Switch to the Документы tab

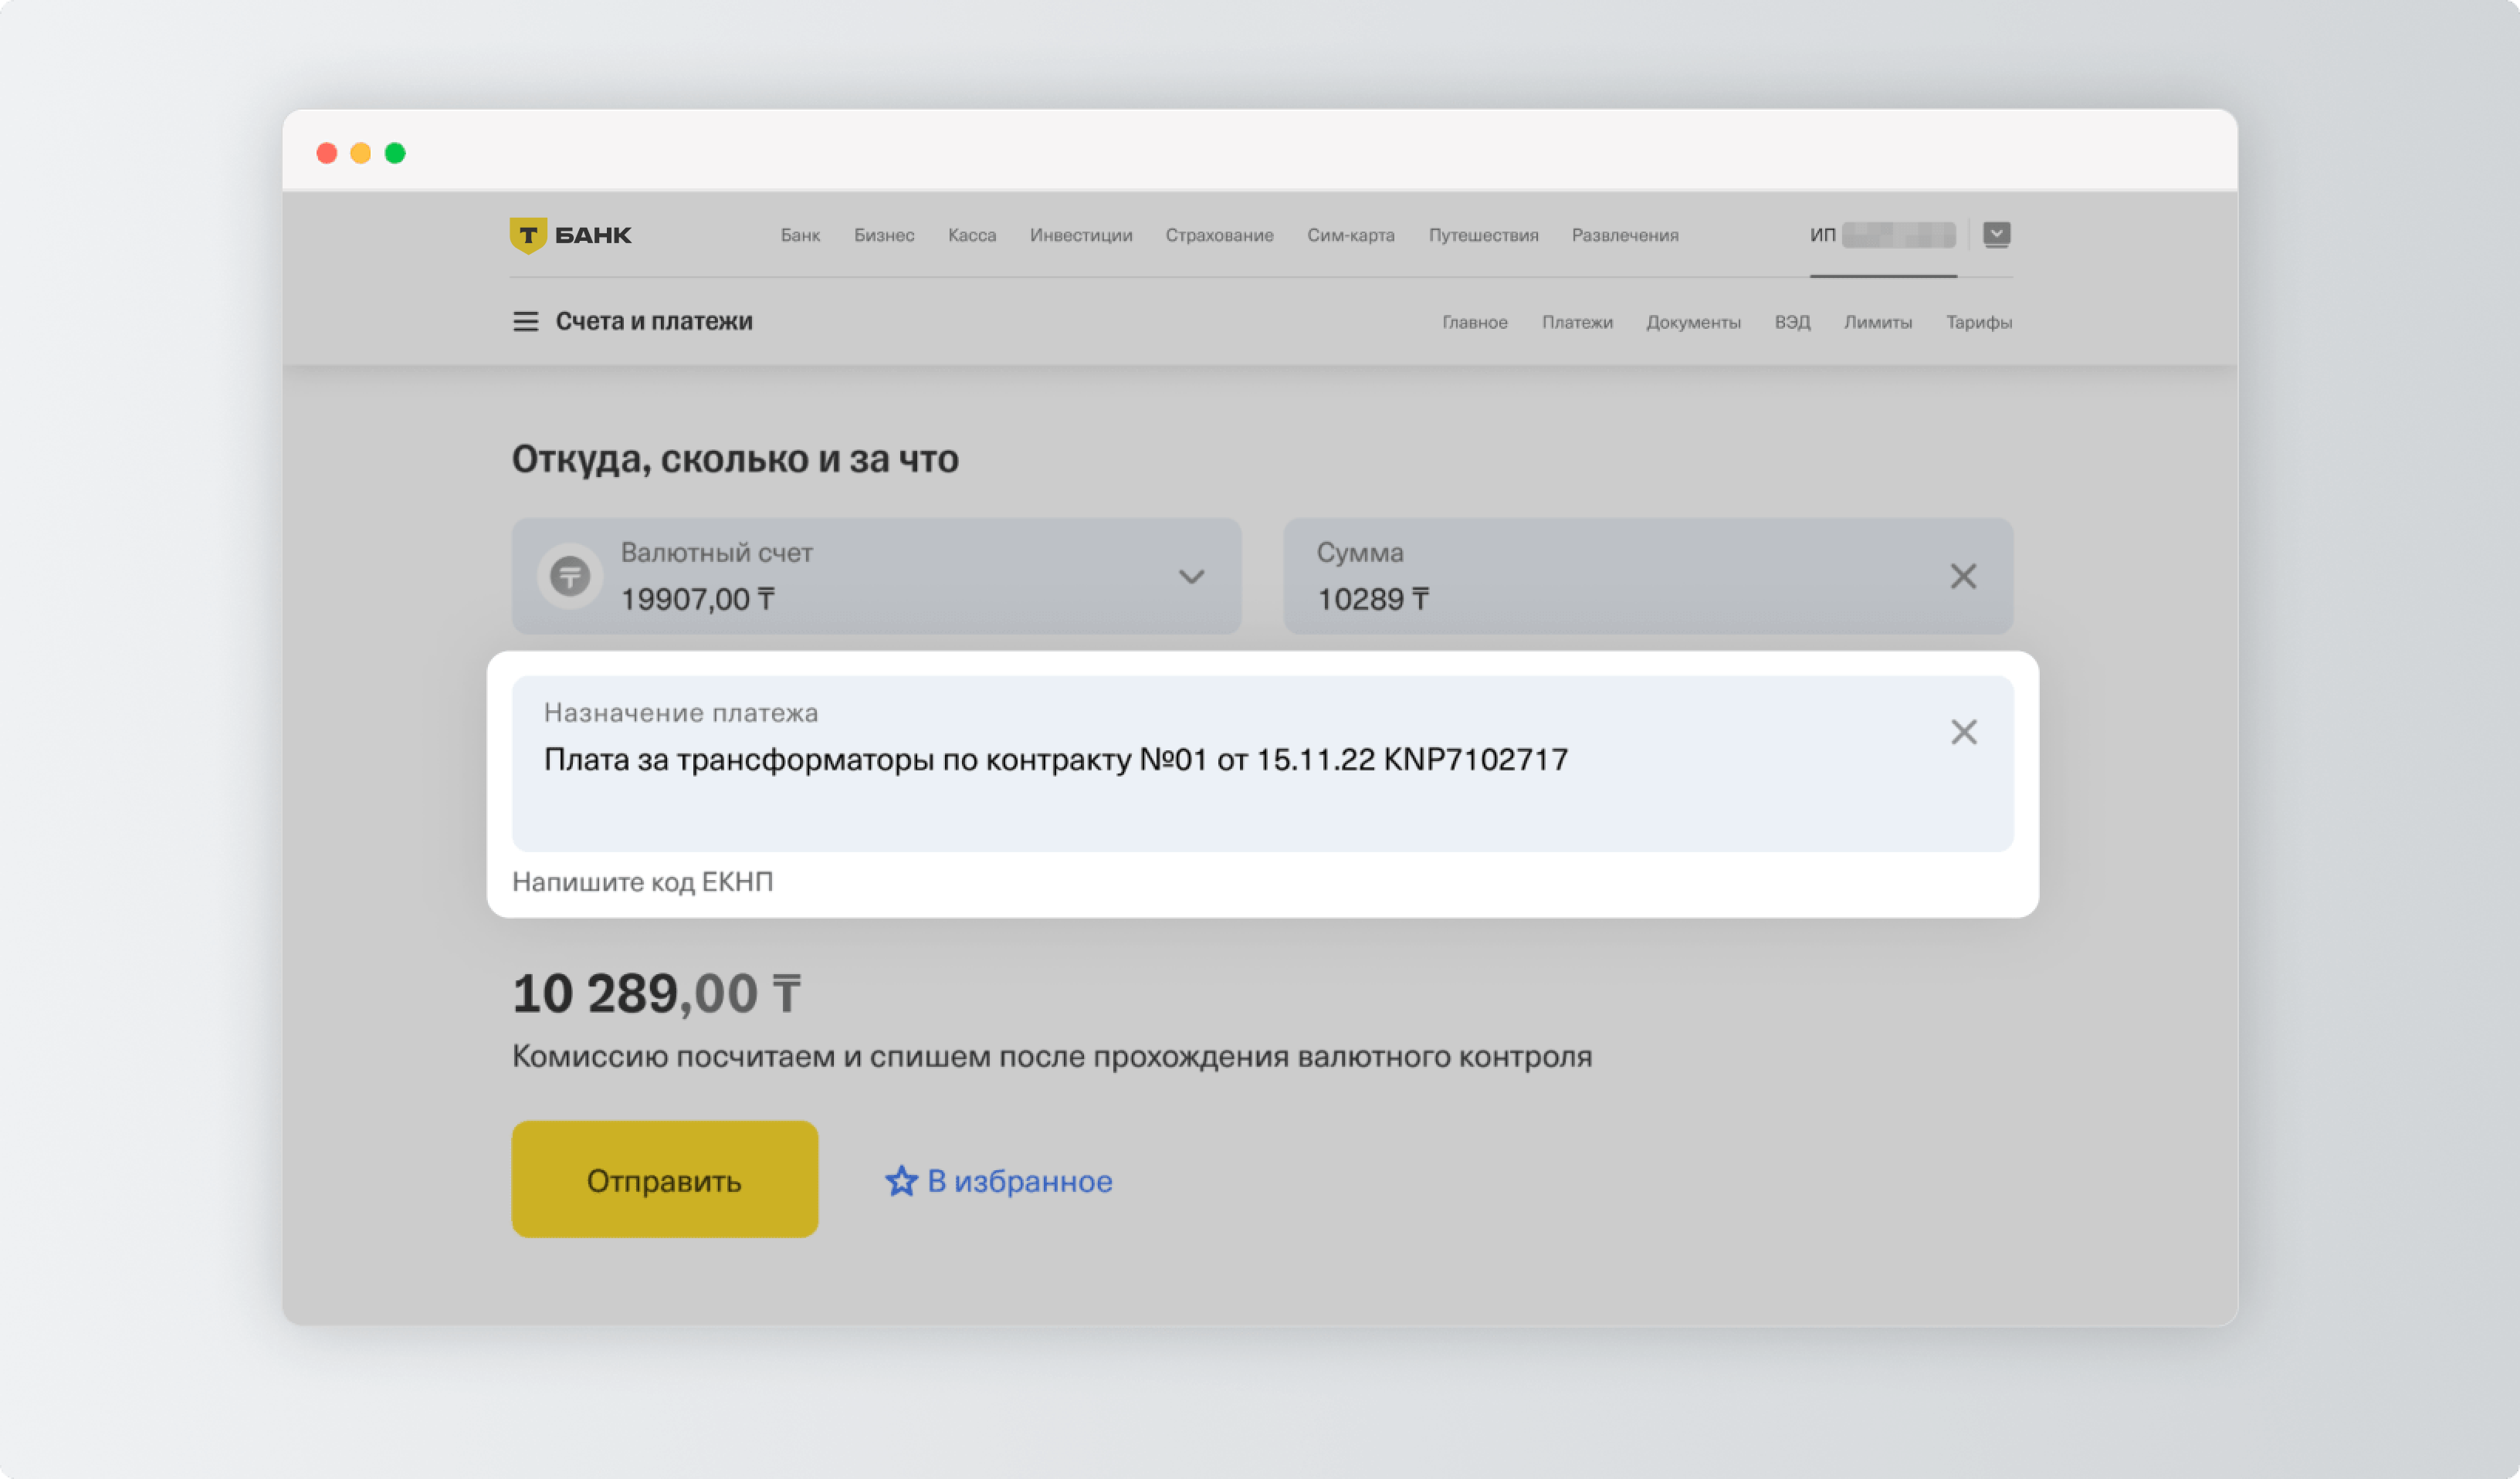coord(1693,322)
